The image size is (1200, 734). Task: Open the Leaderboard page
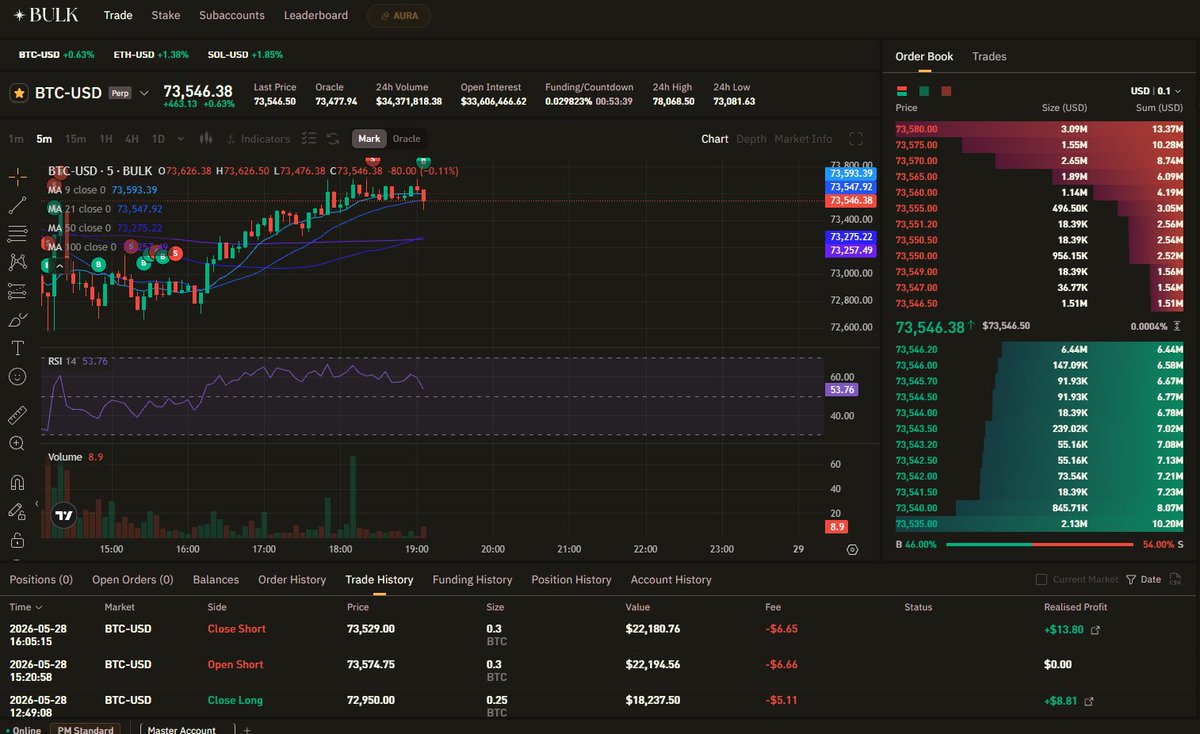(316, 15)
